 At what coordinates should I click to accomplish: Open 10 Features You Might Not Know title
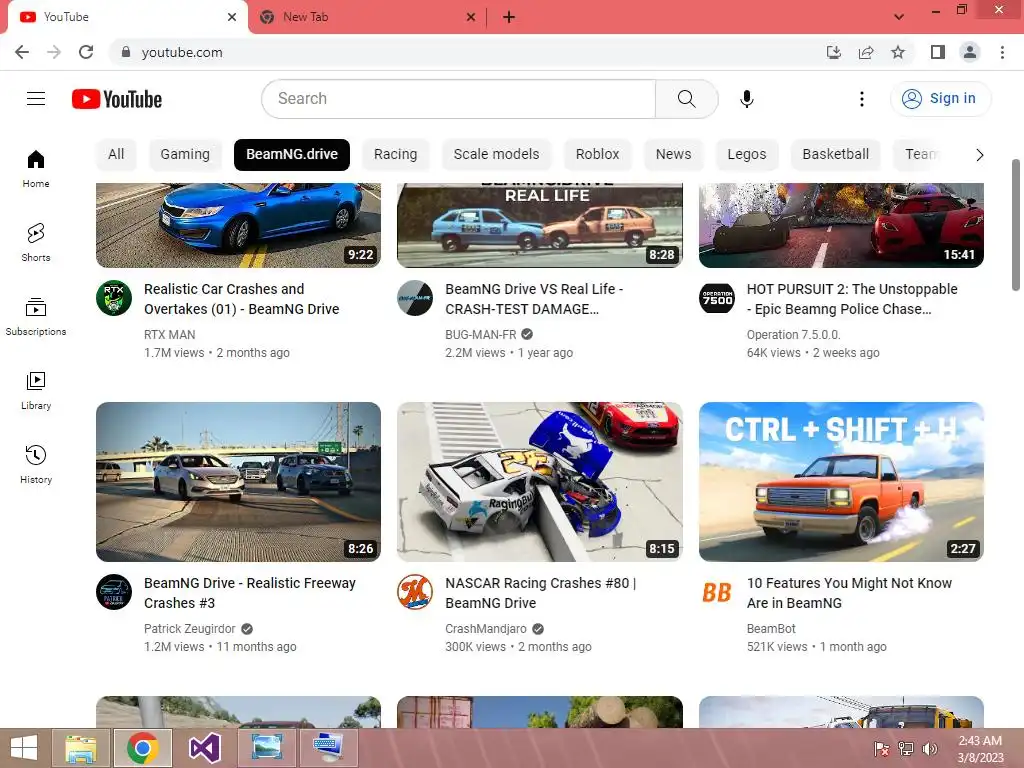tap(850, 593)
